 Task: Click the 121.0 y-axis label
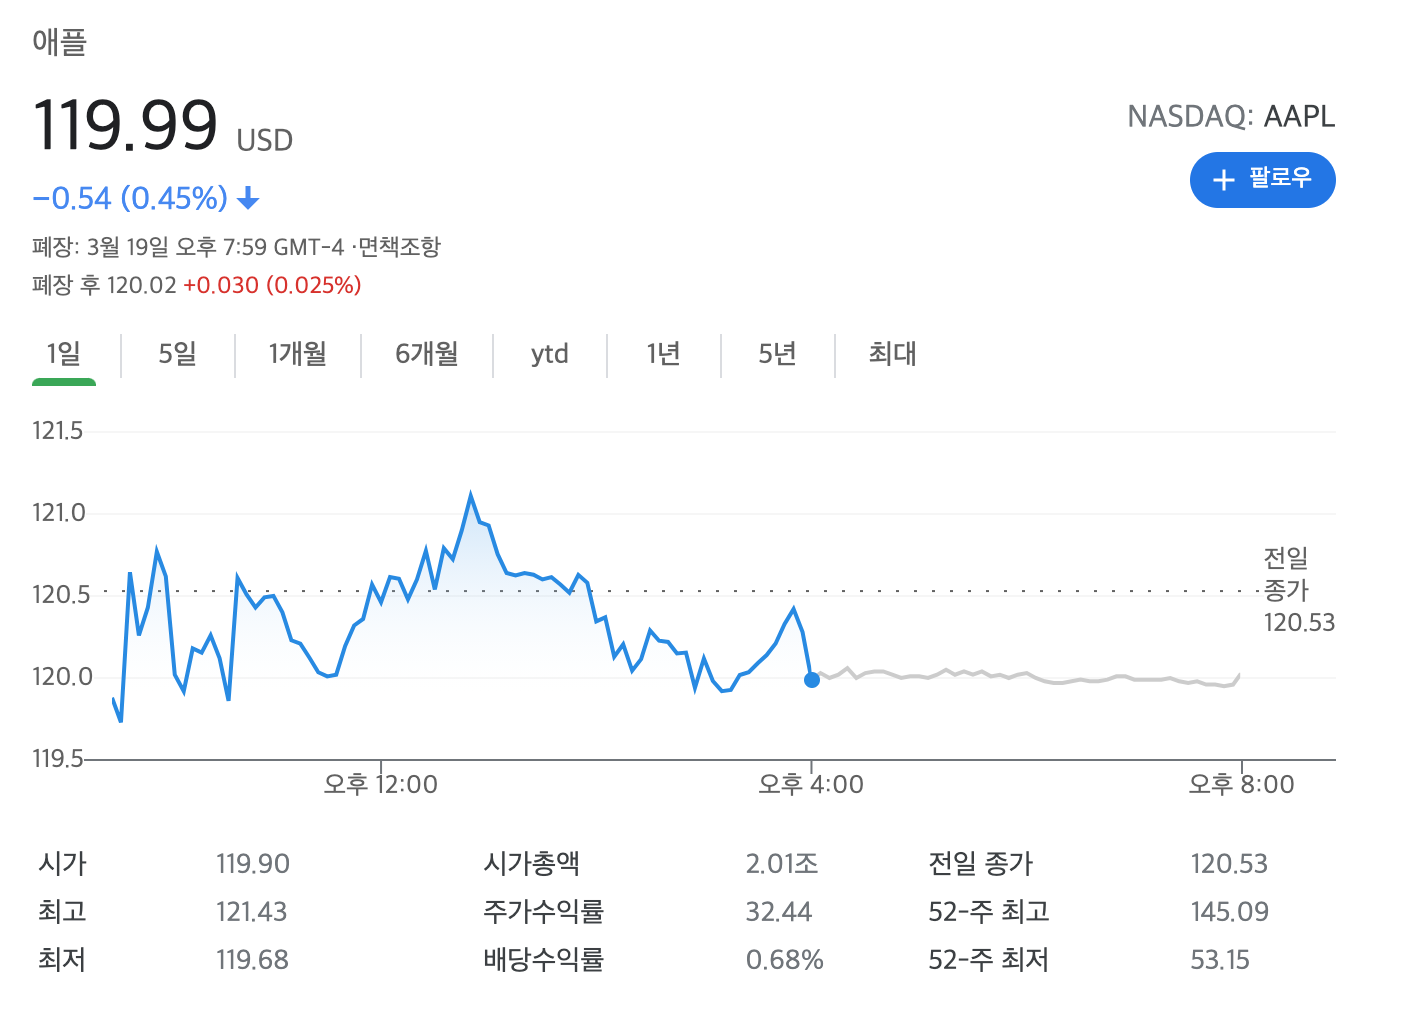tap(59, 513)
